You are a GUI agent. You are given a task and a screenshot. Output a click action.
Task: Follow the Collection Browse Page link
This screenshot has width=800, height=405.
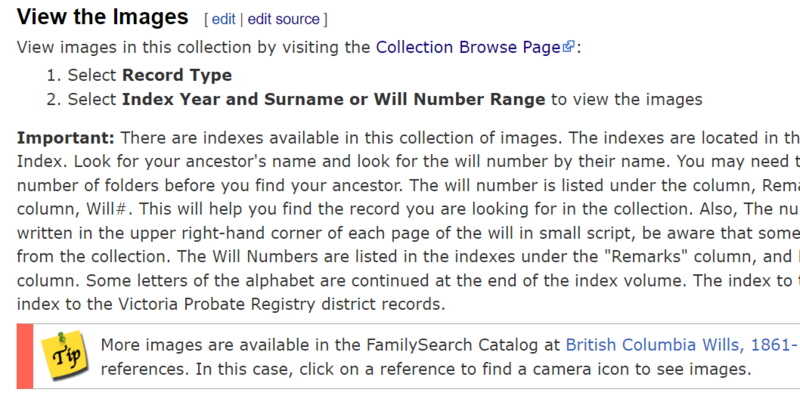click(x=468, y=47)
